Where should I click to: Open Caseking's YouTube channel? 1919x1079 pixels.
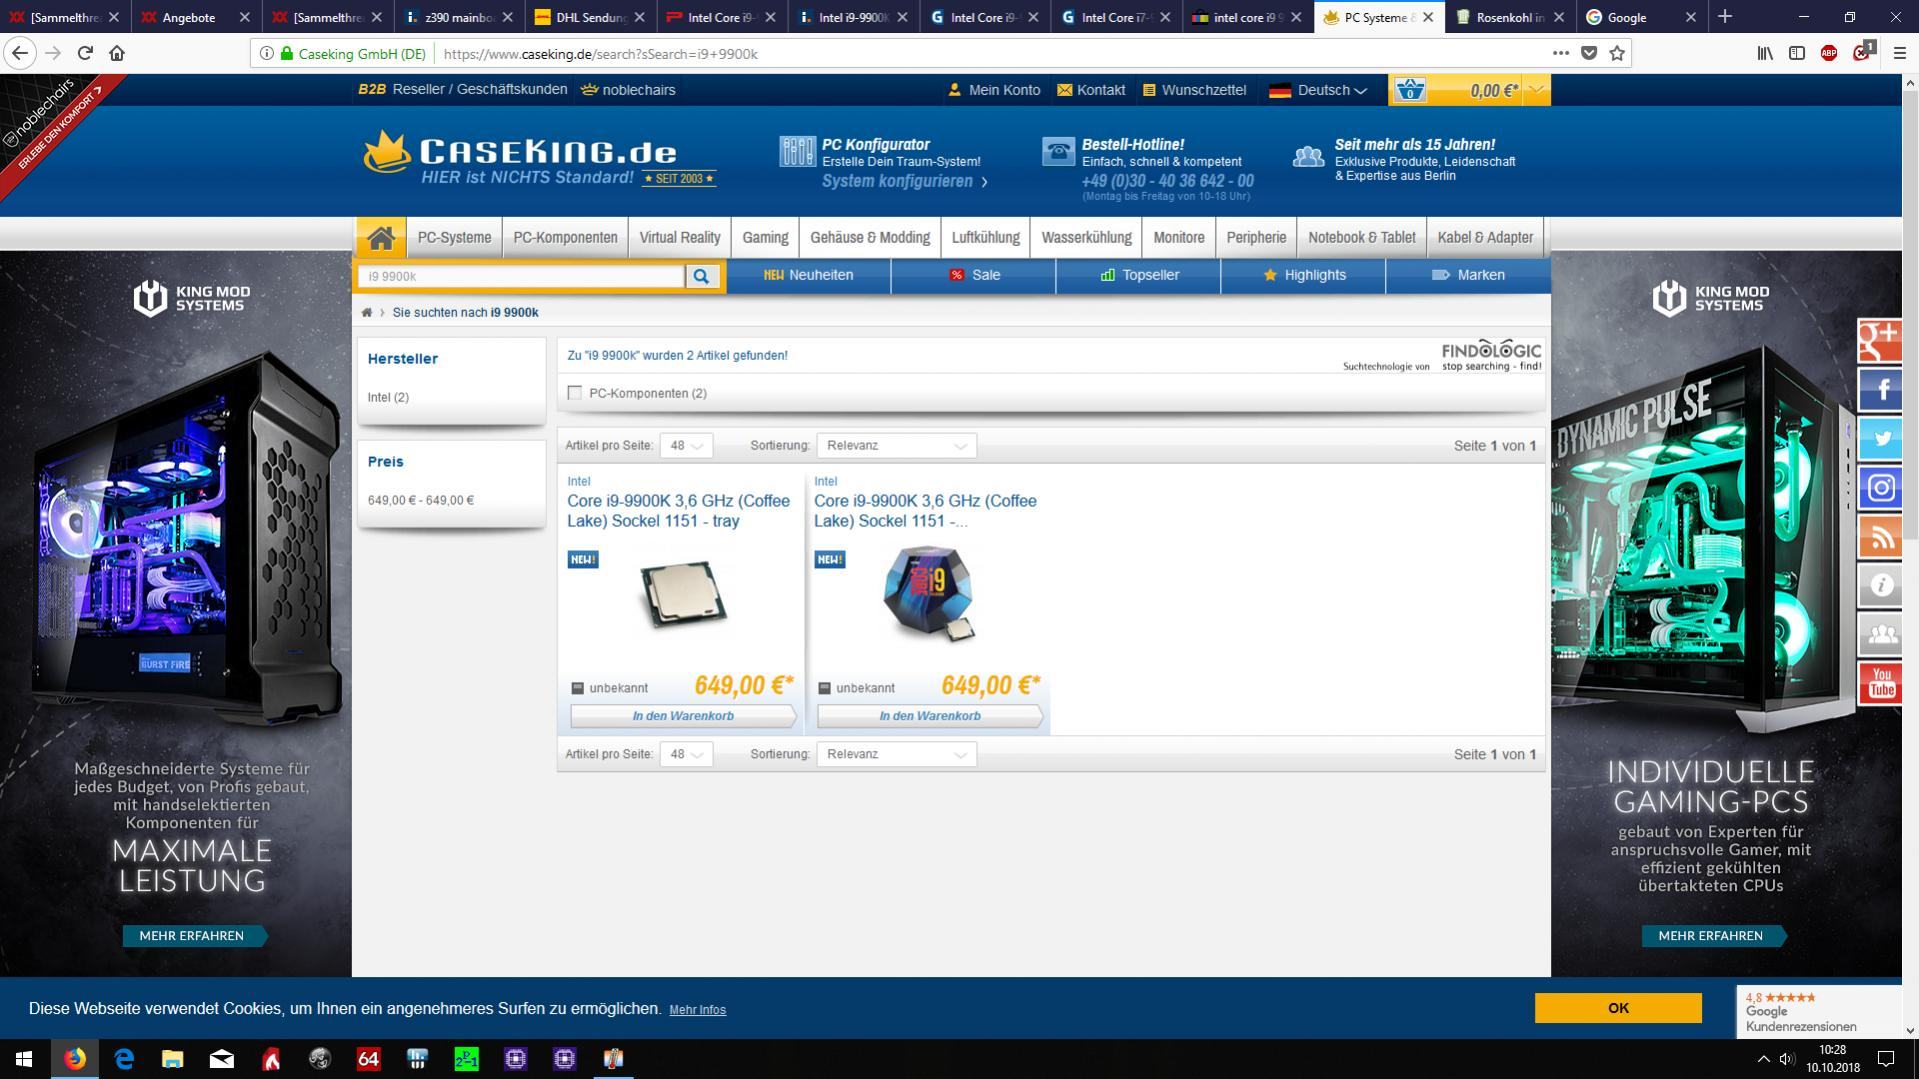(x=1880, y=684)
